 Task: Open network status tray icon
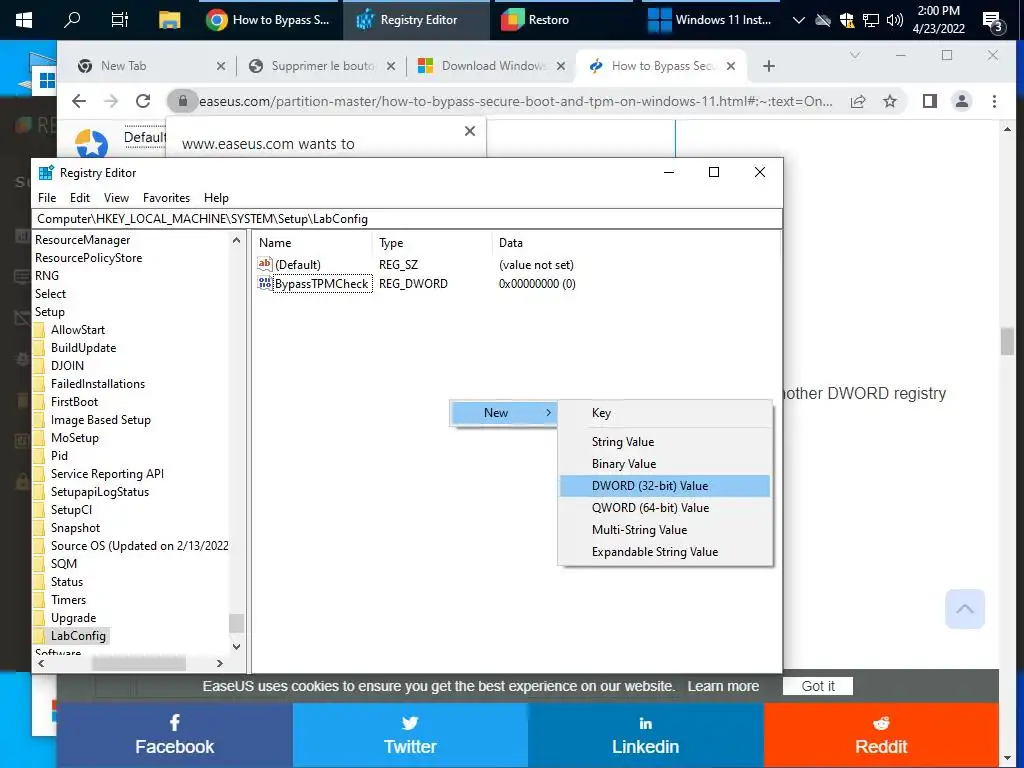point(871,20)
